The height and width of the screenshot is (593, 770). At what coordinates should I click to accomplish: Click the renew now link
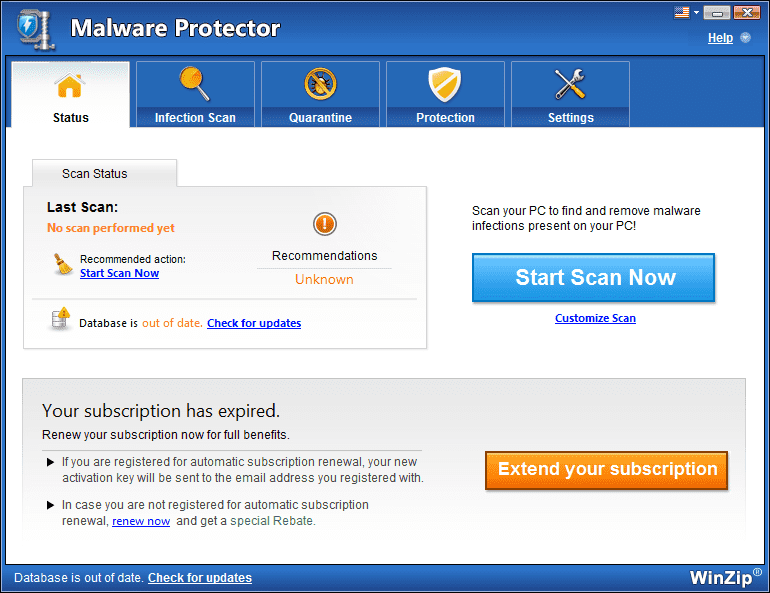[141, 521]
